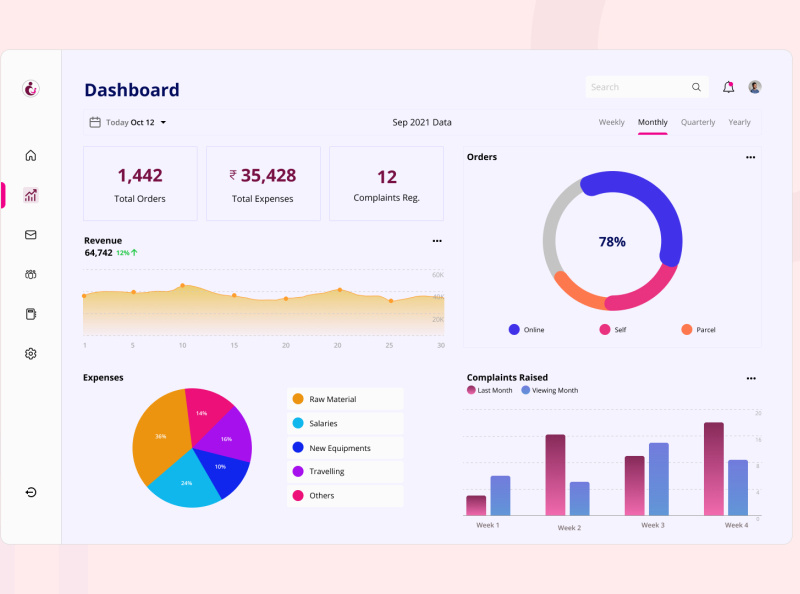Open the Orders panel three-dot menu
The image size is (800, 594).
tap(751, 157)
